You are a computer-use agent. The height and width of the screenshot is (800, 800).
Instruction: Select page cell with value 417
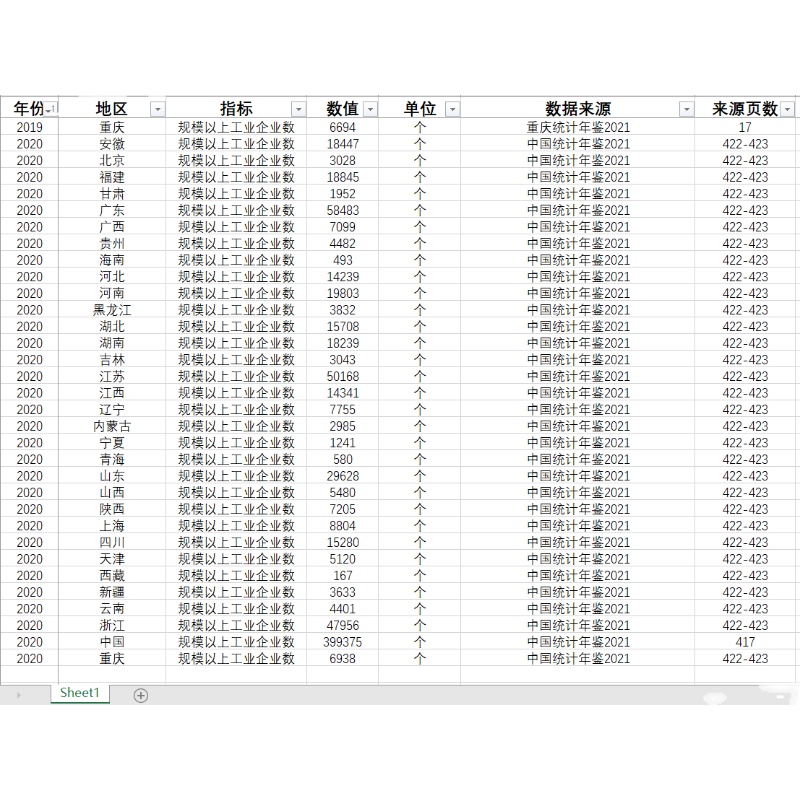[x=745, y=641]
